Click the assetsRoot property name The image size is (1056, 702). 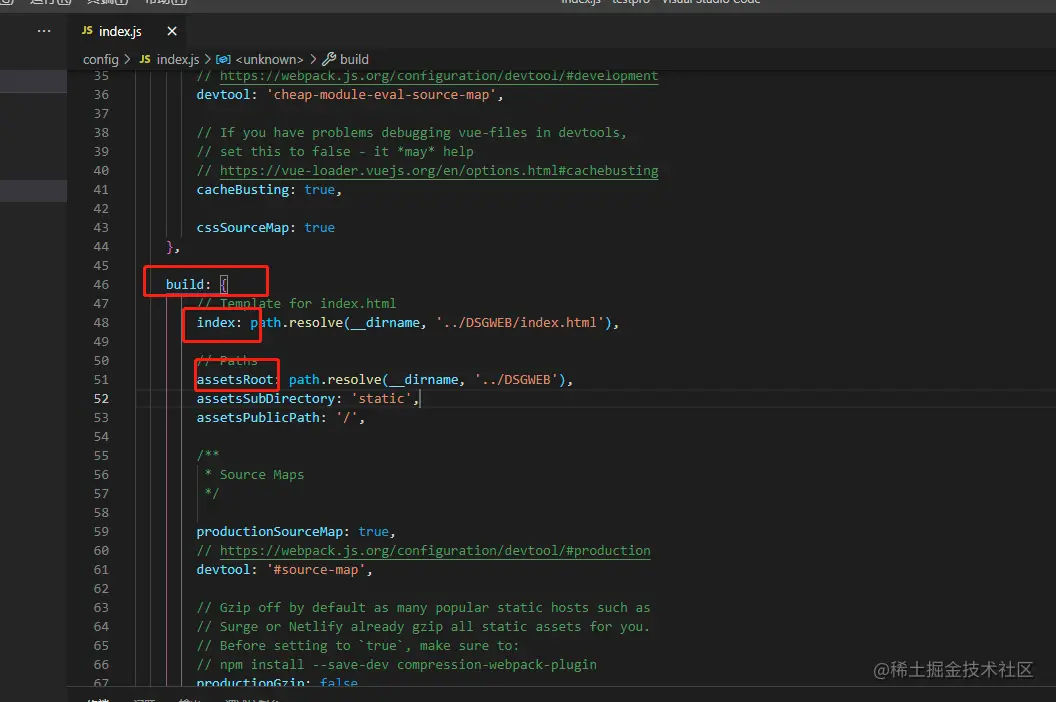point(234,379)
